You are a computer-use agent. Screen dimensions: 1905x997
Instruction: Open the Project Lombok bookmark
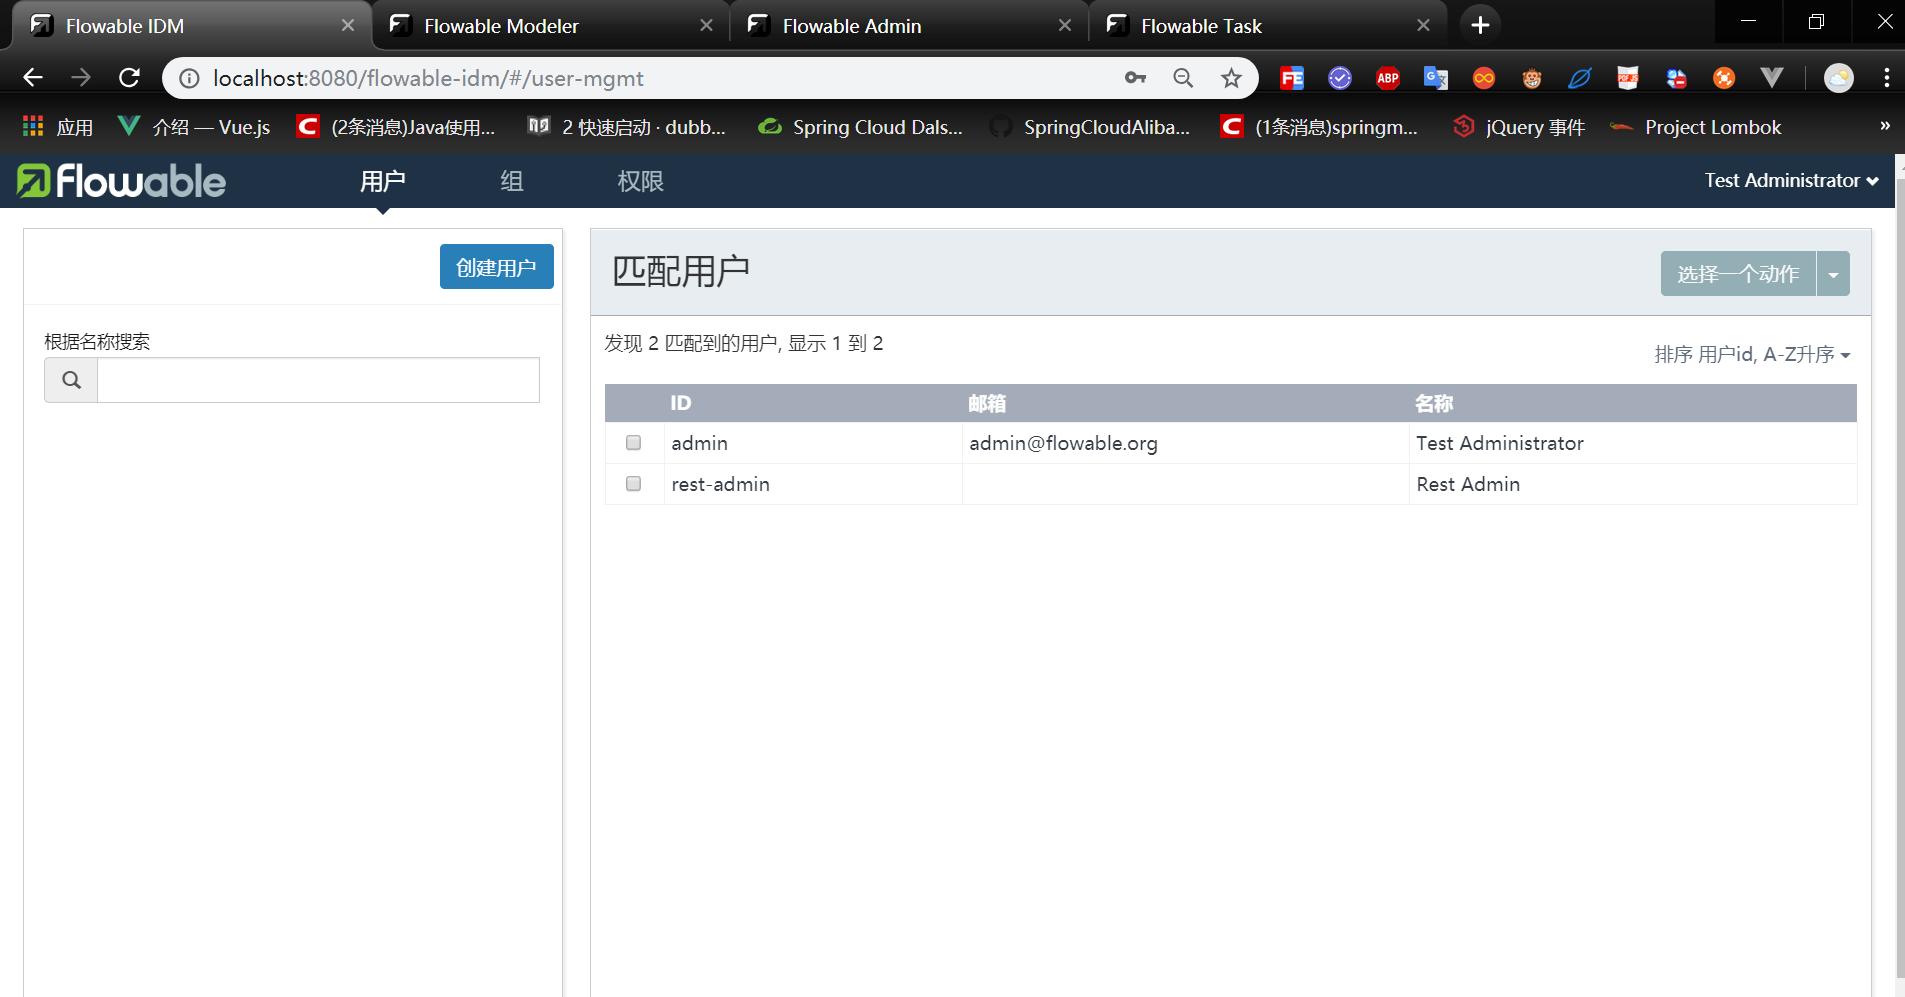point(1696,127)
